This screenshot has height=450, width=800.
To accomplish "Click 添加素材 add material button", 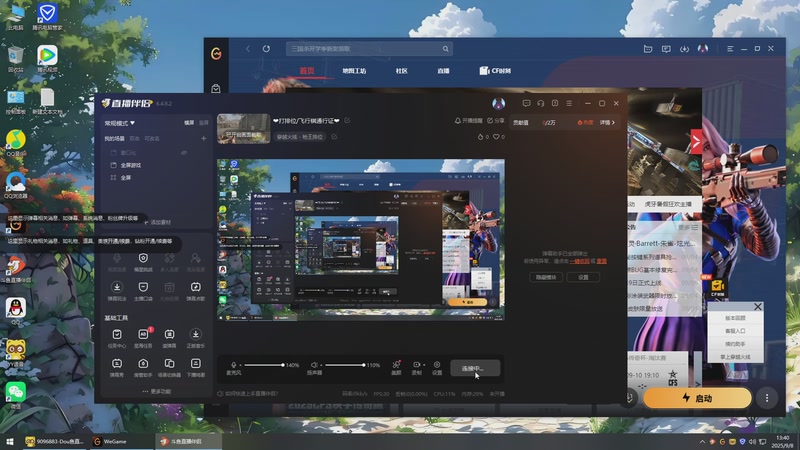I will click(158, 222).
